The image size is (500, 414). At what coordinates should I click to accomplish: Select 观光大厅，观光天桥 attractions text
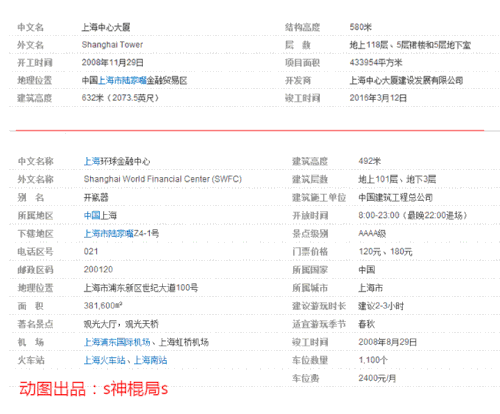[121, 324]
